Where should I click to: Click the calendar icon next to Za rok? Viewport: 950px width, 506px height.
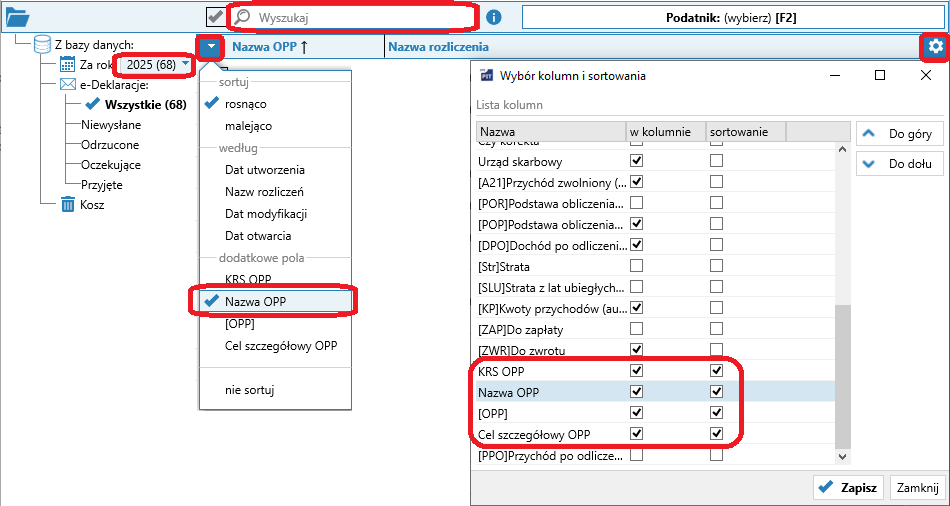pos(67,65)
